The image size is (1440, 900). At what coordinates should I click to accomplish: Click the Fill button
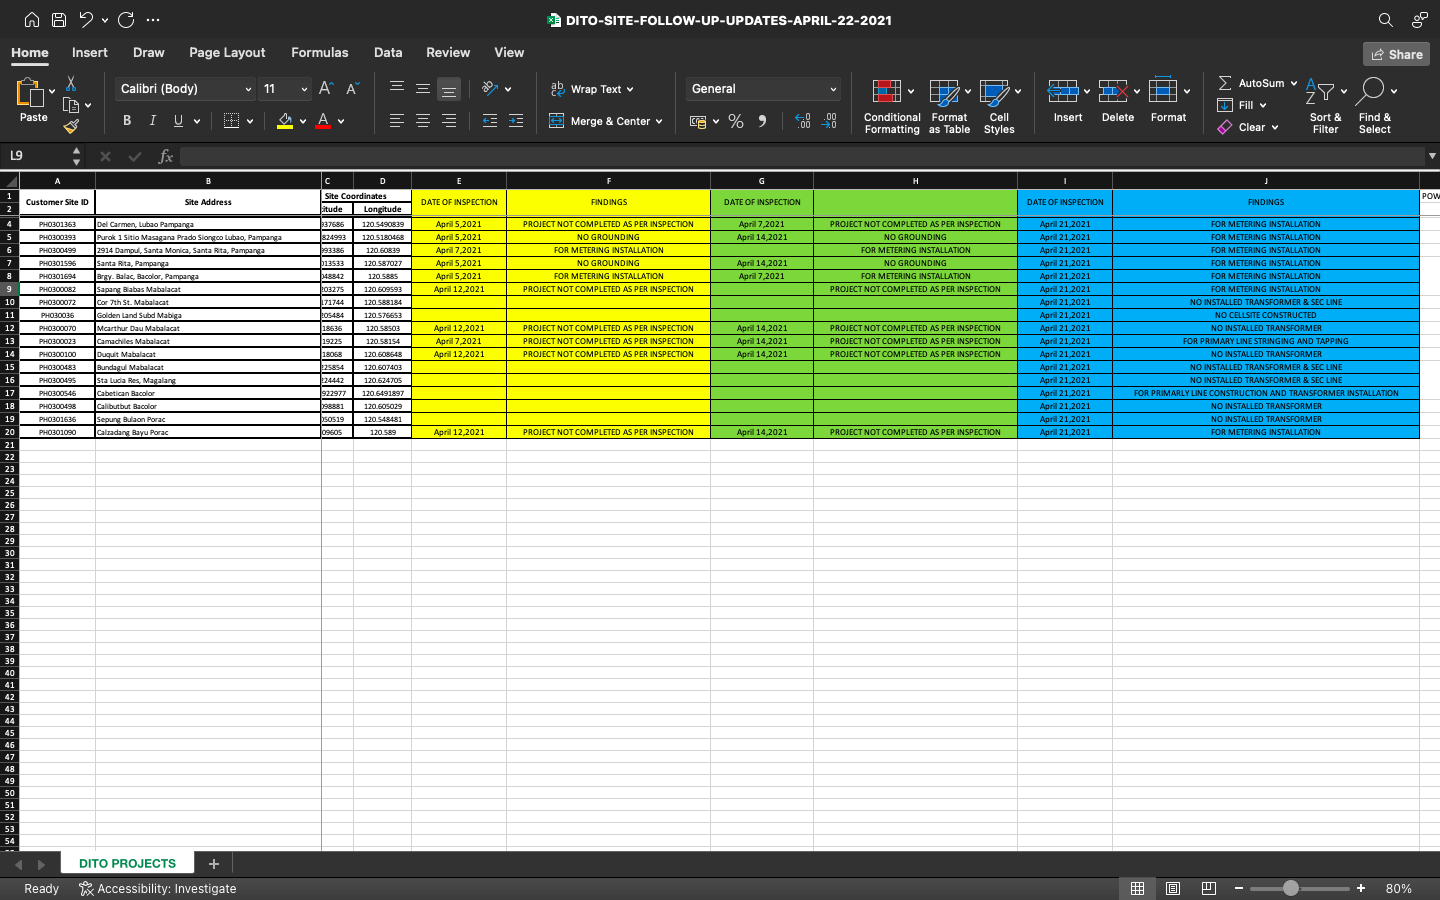pyautogui.click(x=1242, y=105)
